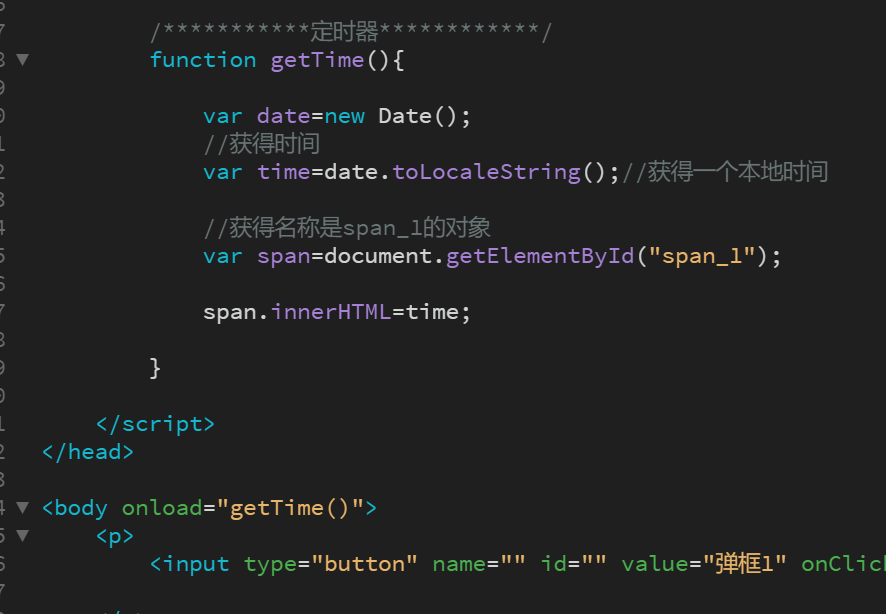Image resolution: width=886 pixels, height=614 pixels.
Task: Collapse the getTime function fold arrow
Action: point(23,59)
